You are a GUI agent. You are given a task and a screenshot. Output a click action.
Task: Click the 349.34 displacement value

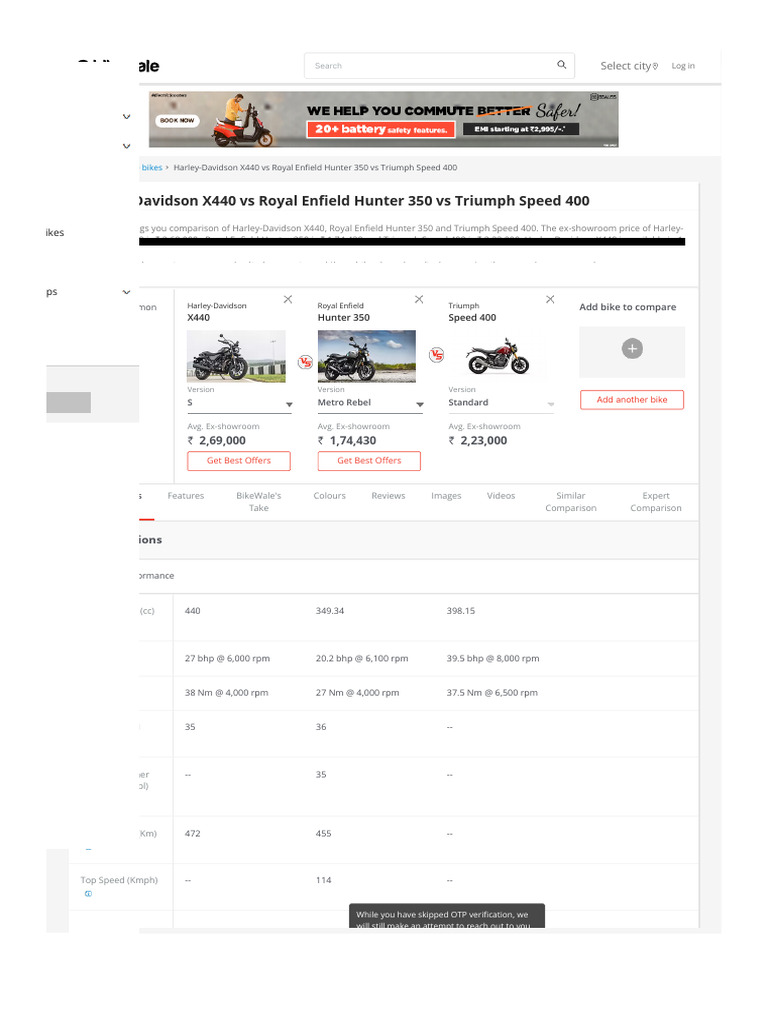[330, 611]
